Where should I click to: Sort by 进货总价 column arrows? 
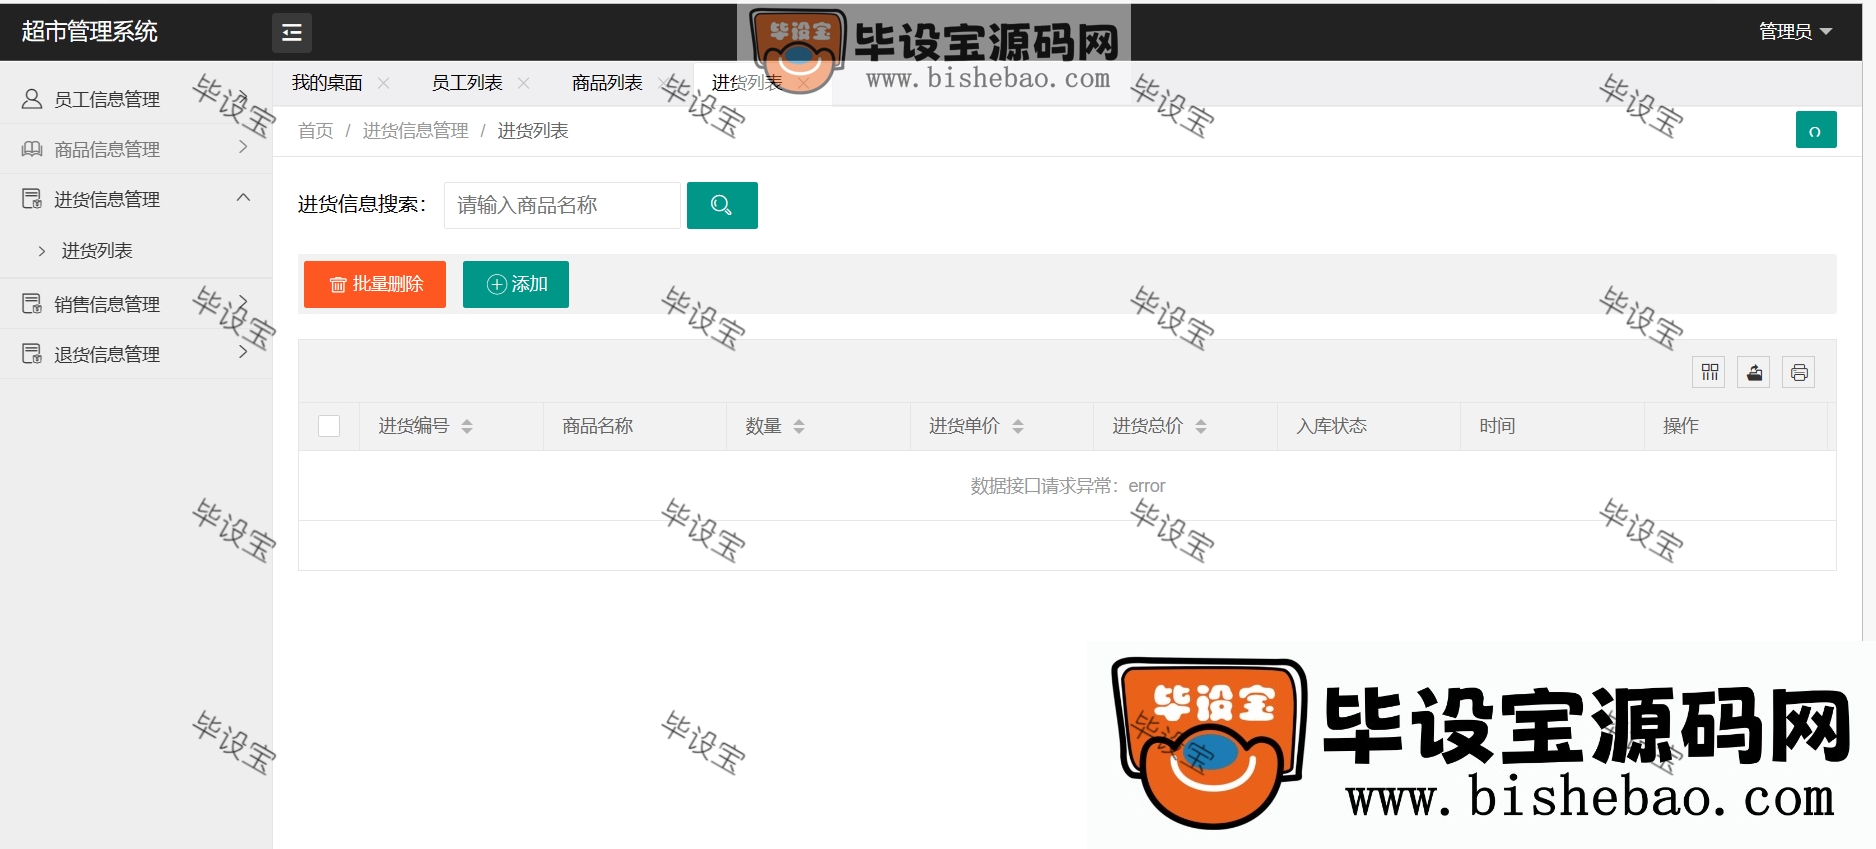pyautogui.click(x=1201, y=427)
